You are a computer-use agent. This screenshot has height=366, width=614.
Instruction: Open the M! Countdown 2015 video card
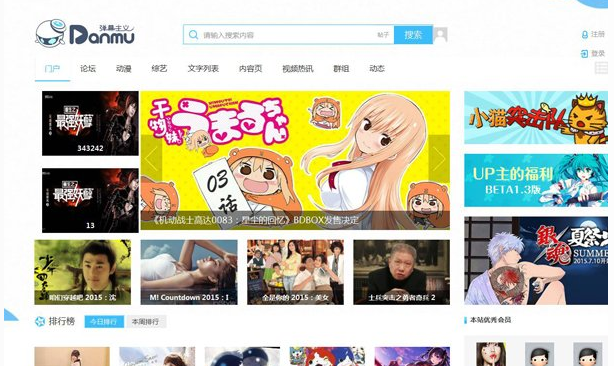pos(189,272)
